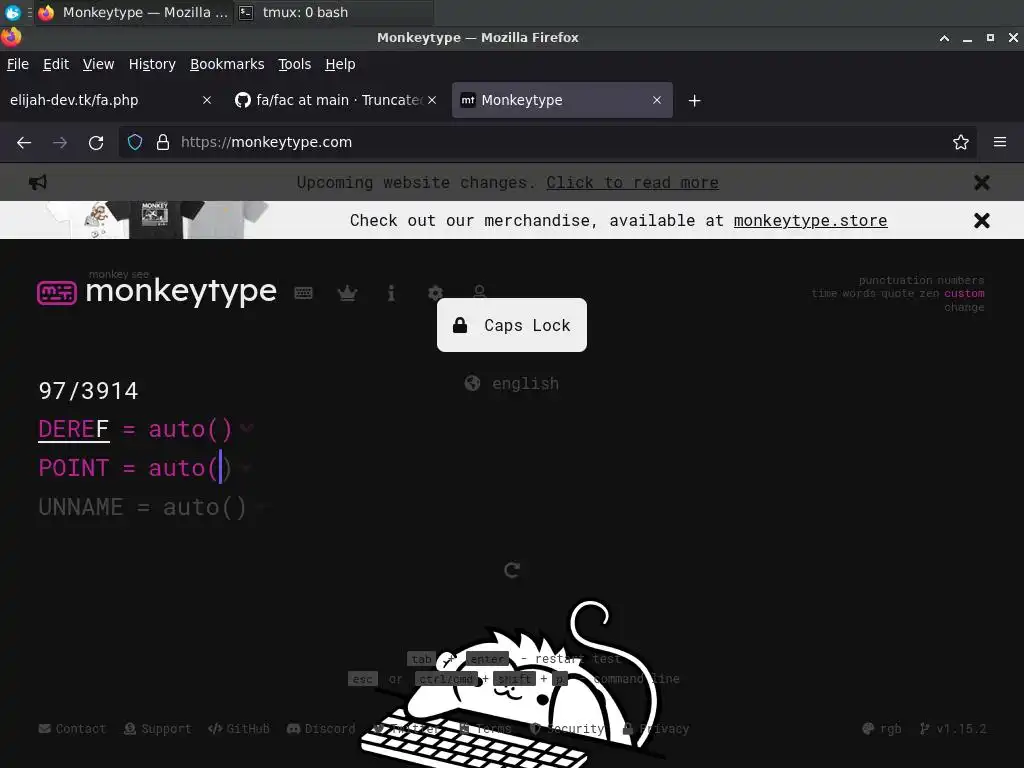Go back with the Firefox back arrow
Image resolution: width=1024 pixels, height=768 pixels.
point(24,142)
